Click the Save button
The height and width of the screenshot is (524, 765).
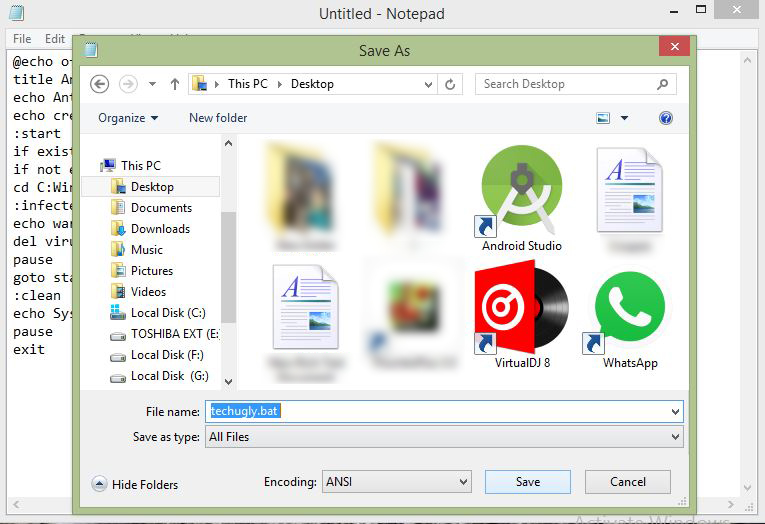[x=528, y=482]
